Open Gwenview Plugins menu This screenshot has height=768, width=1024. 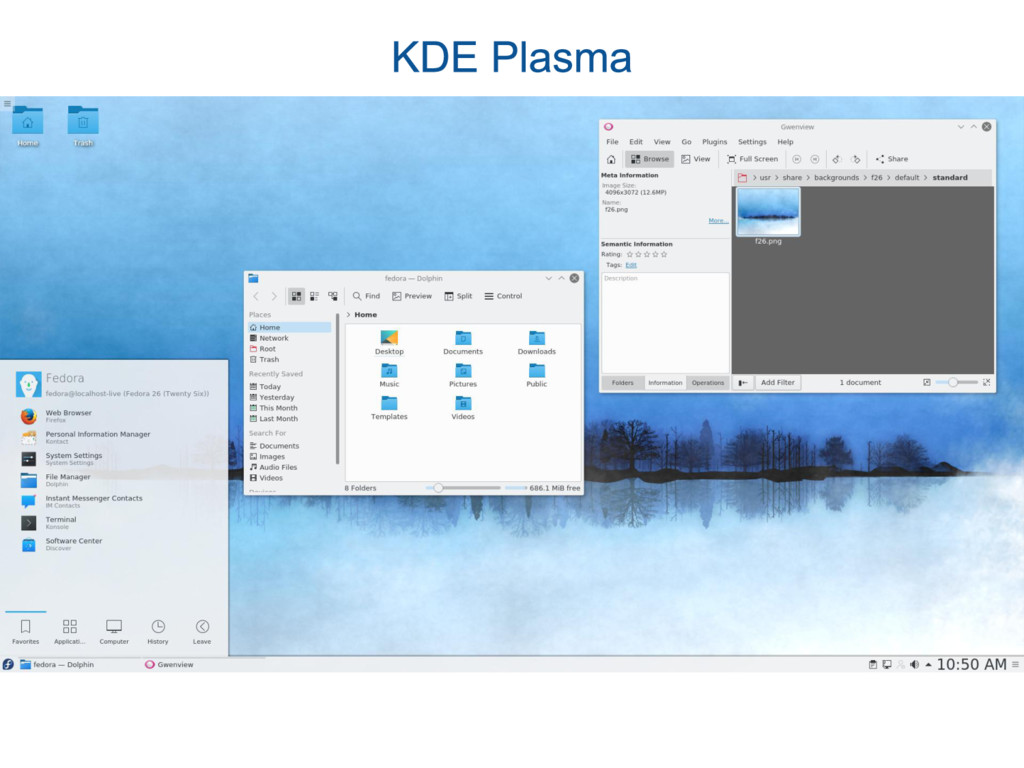[x=714, y=142]
